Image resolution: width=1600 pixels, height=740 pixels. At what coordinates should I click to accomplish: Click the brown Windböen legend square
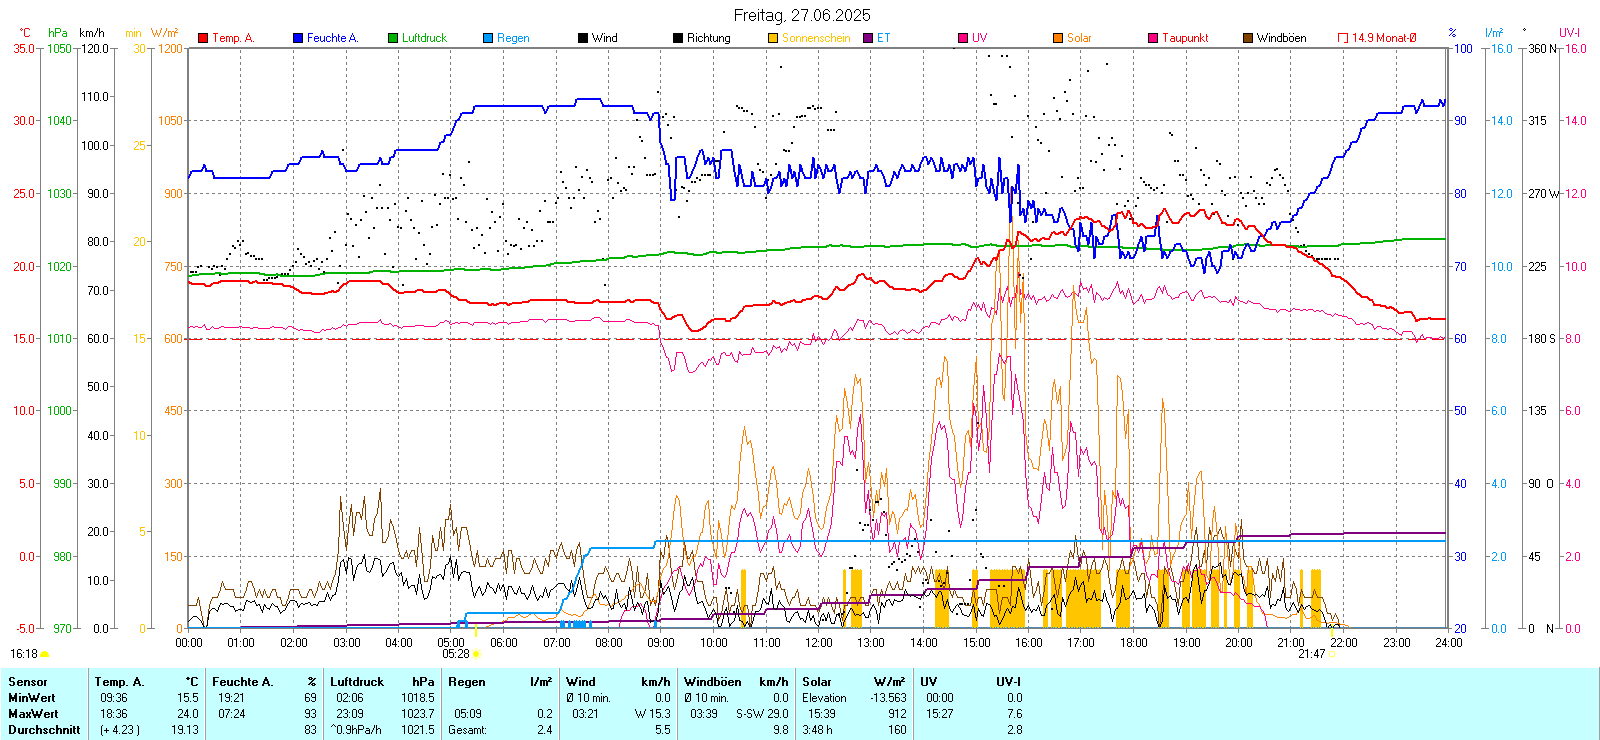click(x=1248, y=38)
